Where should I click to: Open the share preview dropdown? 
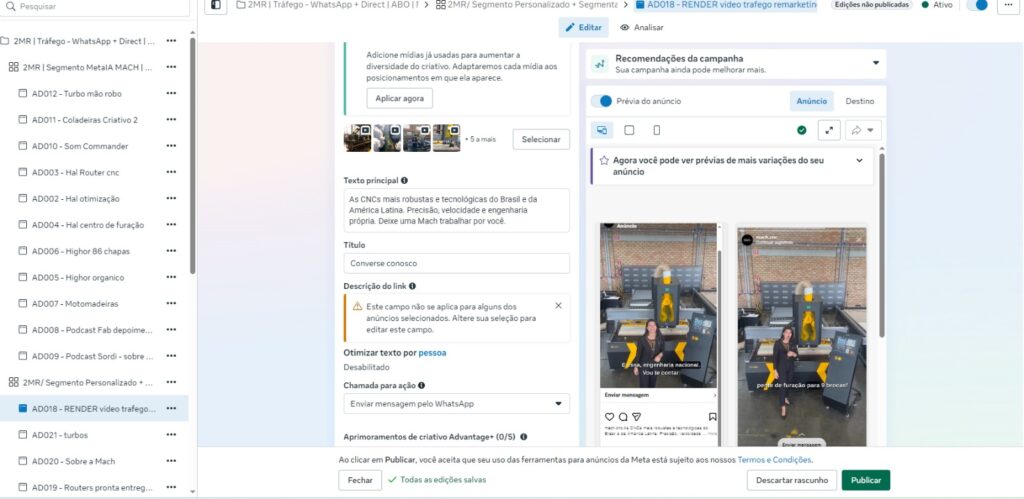pyautogui.click(x=861, y=130)
